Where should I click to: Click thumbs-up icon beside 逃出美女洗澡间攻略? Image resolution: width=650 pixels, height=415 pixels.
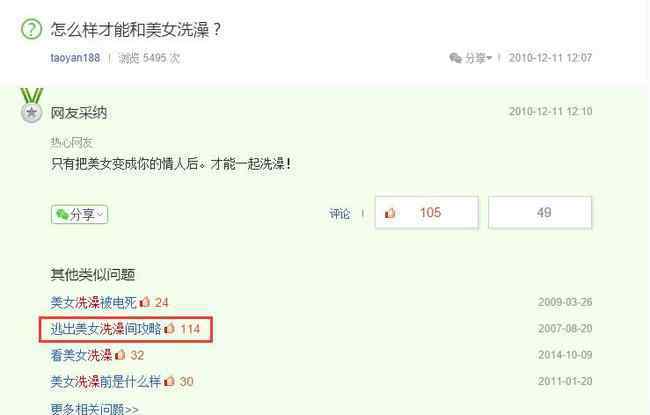tap(169, 328)
